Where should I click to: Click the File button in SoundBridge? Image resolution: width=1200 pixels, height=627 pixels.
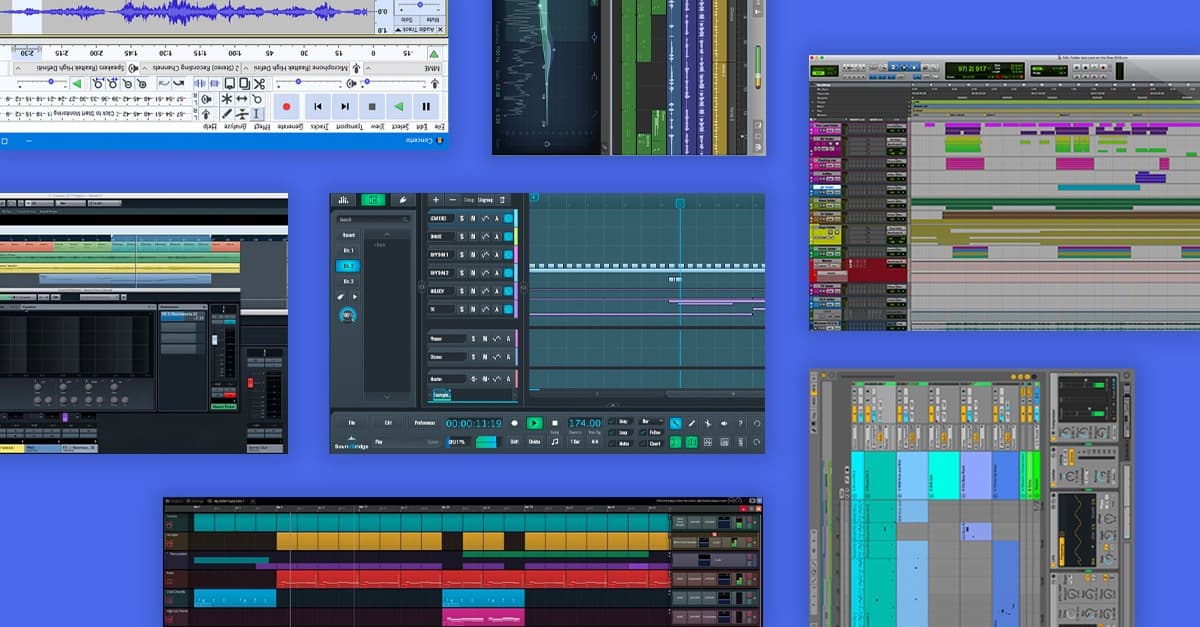pyautogui.click(x=352, y=423)
